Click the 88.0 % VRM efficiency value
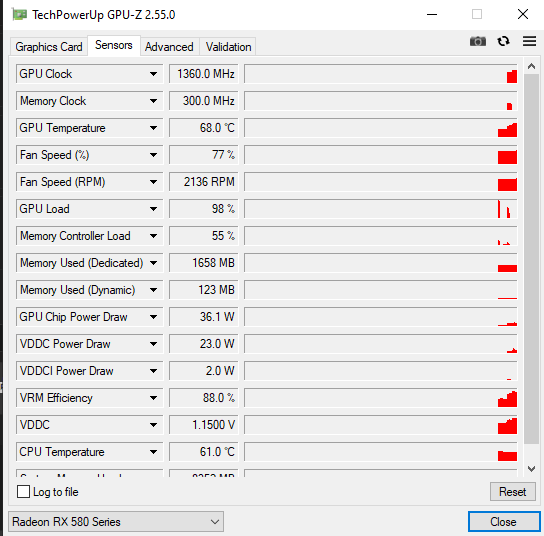The height and width of the screenshot is (536, 544). coord(204,398)
